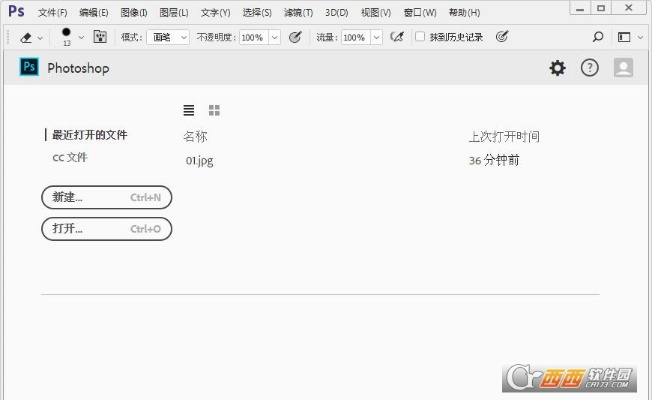Sort by 上次打开时间 column header
Viewport: 652px width, 400px height.
504,136
